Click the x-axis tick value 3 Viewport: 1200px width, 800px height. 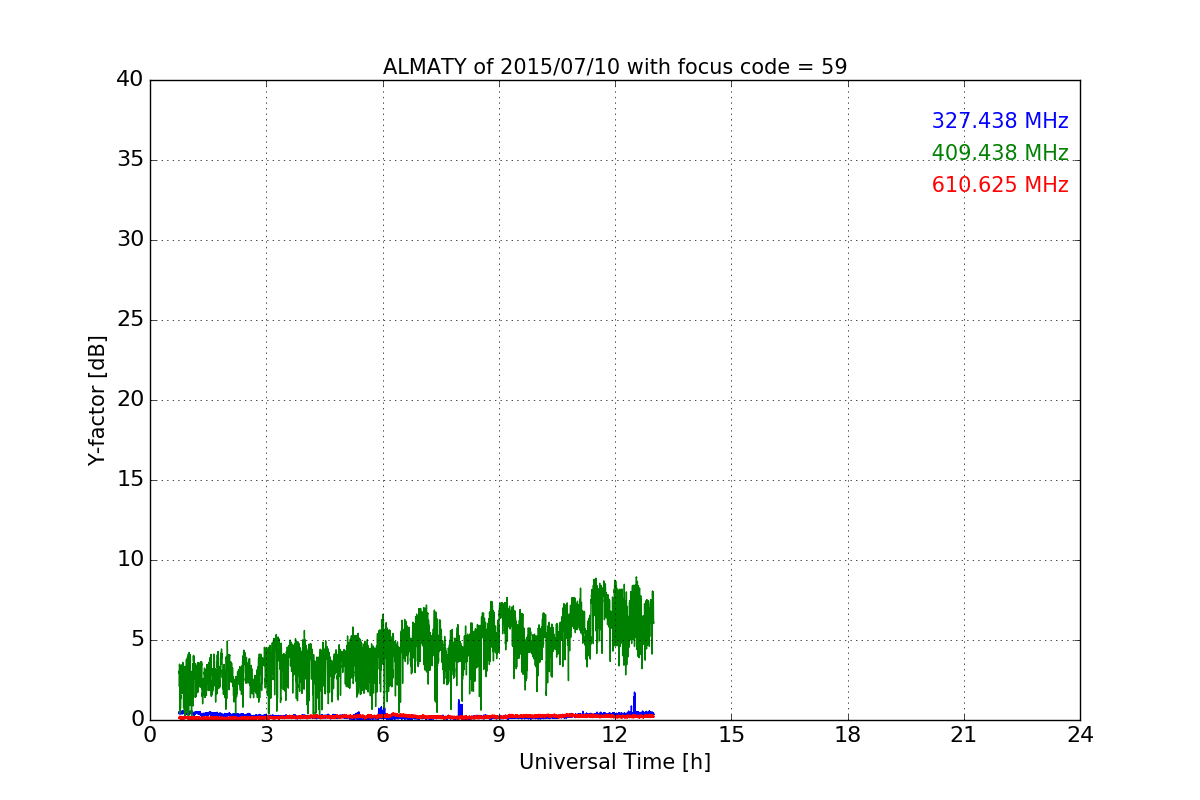tap(267, 735)
